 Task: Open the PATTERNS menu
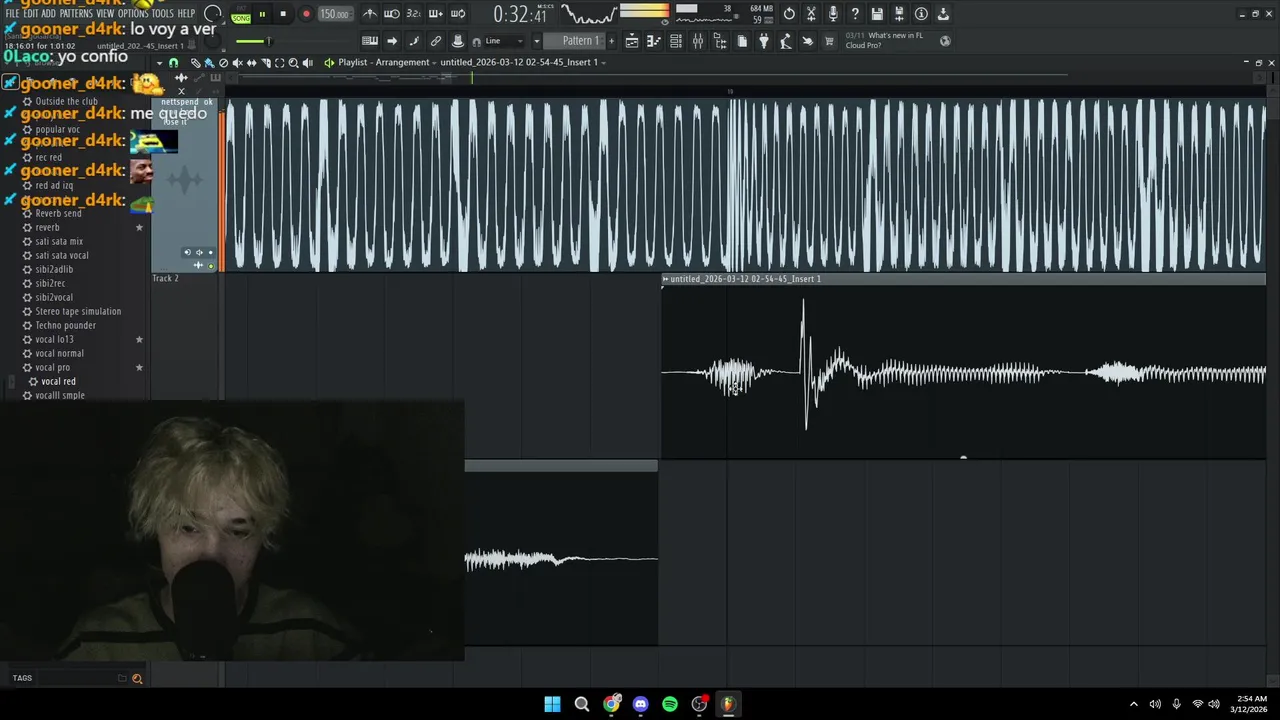76,14
